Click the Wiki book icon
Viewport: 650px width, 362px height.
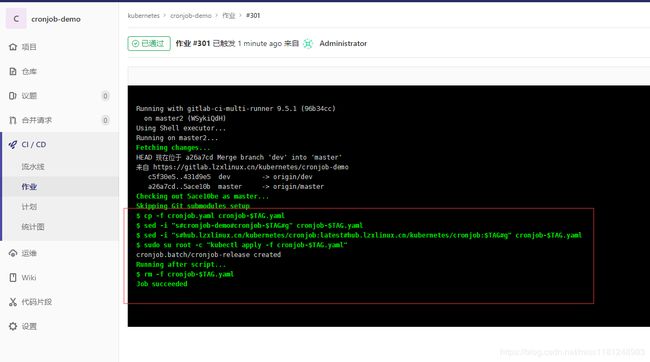[x=13, y=277]
